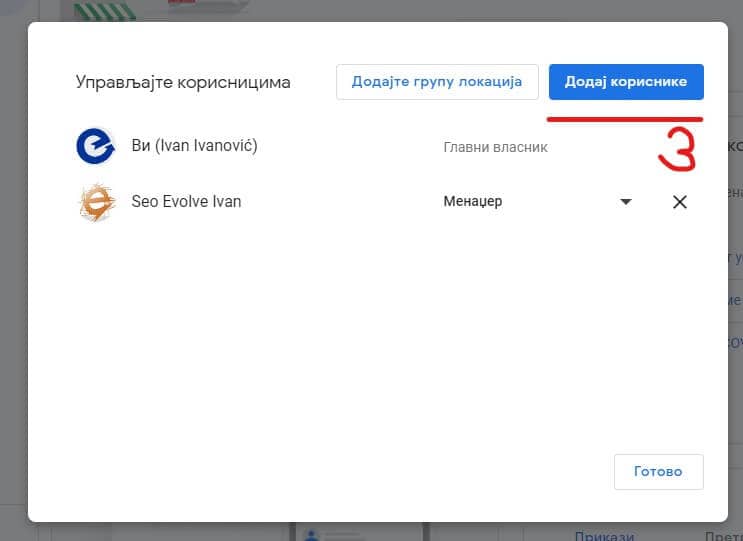Screen dimensions: 743x541
Task: Click the Главни власник role label
Action: pos(495,147)
